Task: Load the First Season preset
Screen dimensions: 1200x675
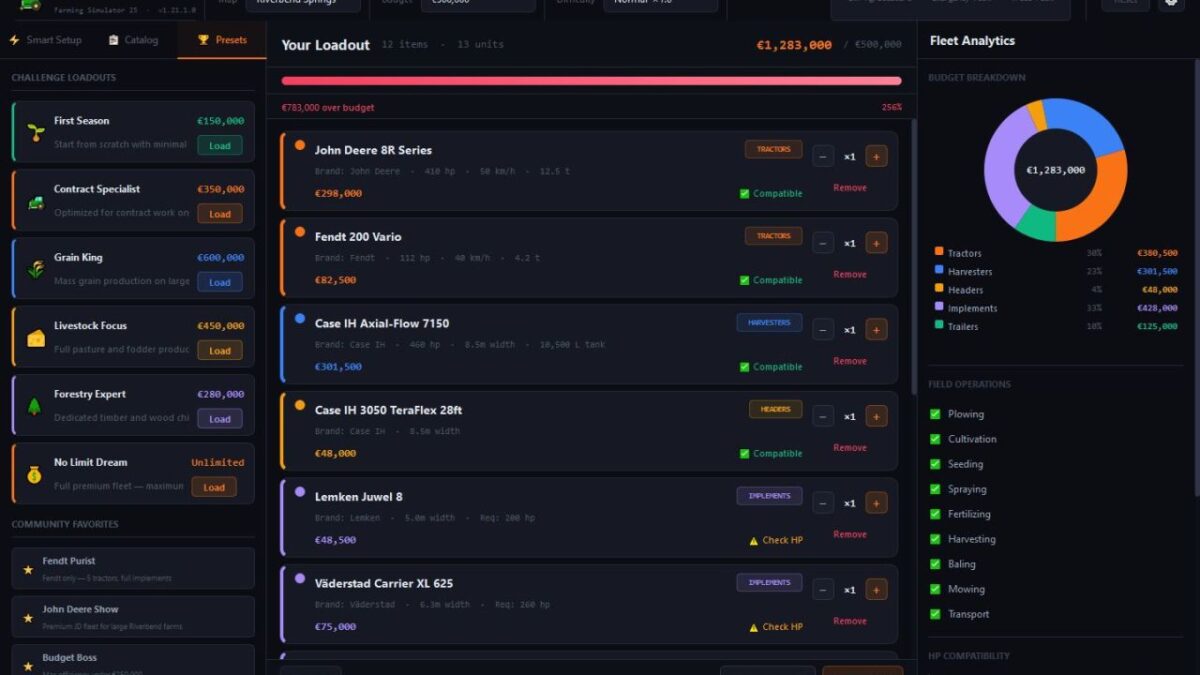Action: (220, 145)
